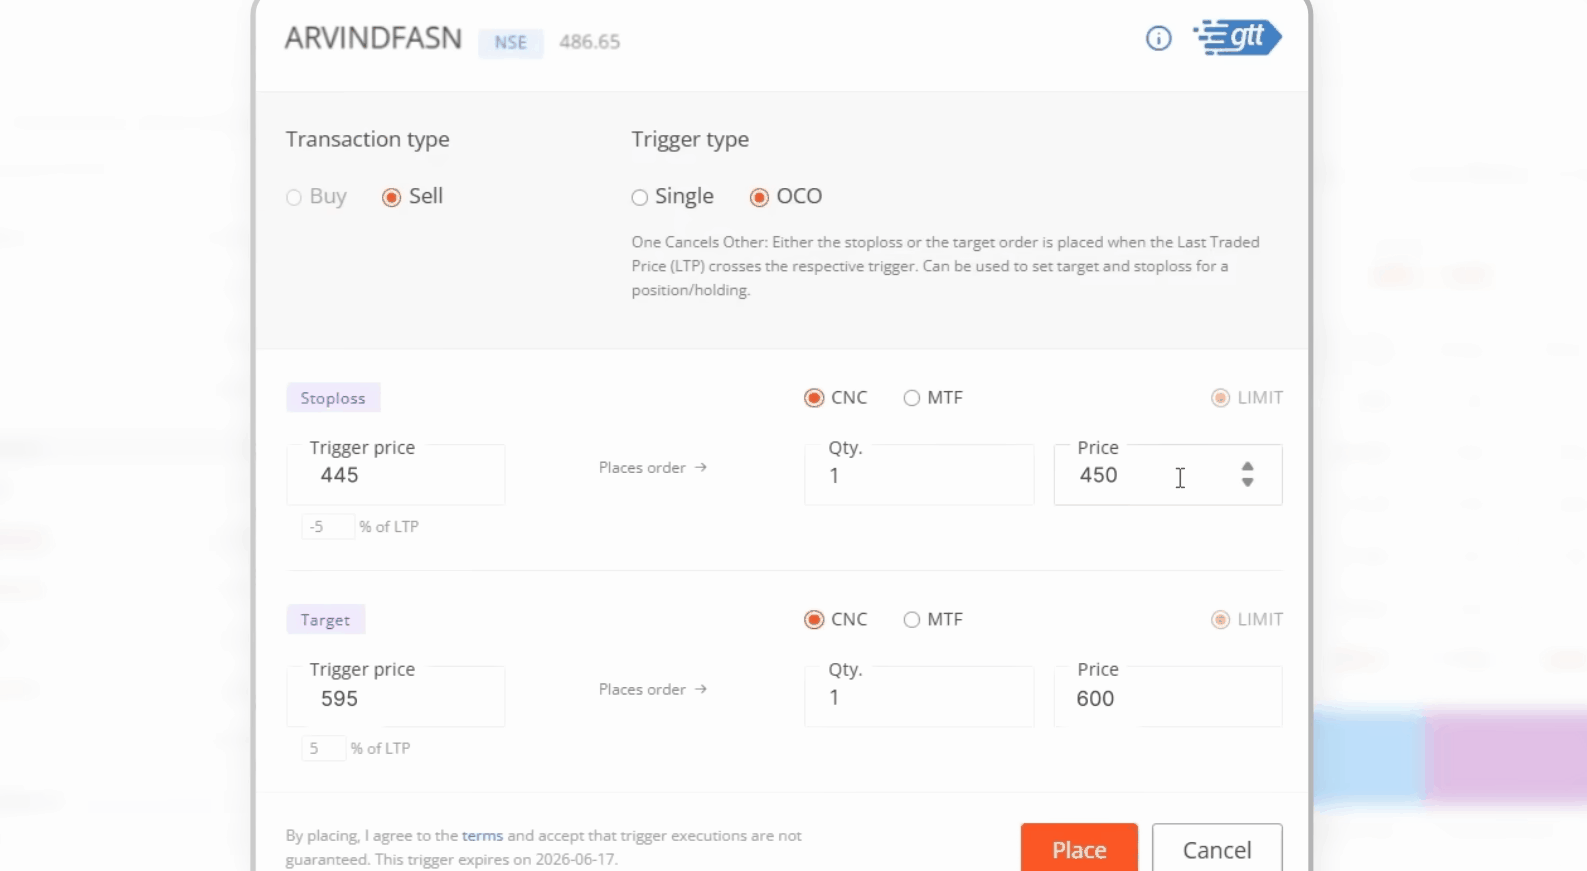1587x871 pixels.
Task: Click the info icon beside GTT logo
Action: (1158, 39)
